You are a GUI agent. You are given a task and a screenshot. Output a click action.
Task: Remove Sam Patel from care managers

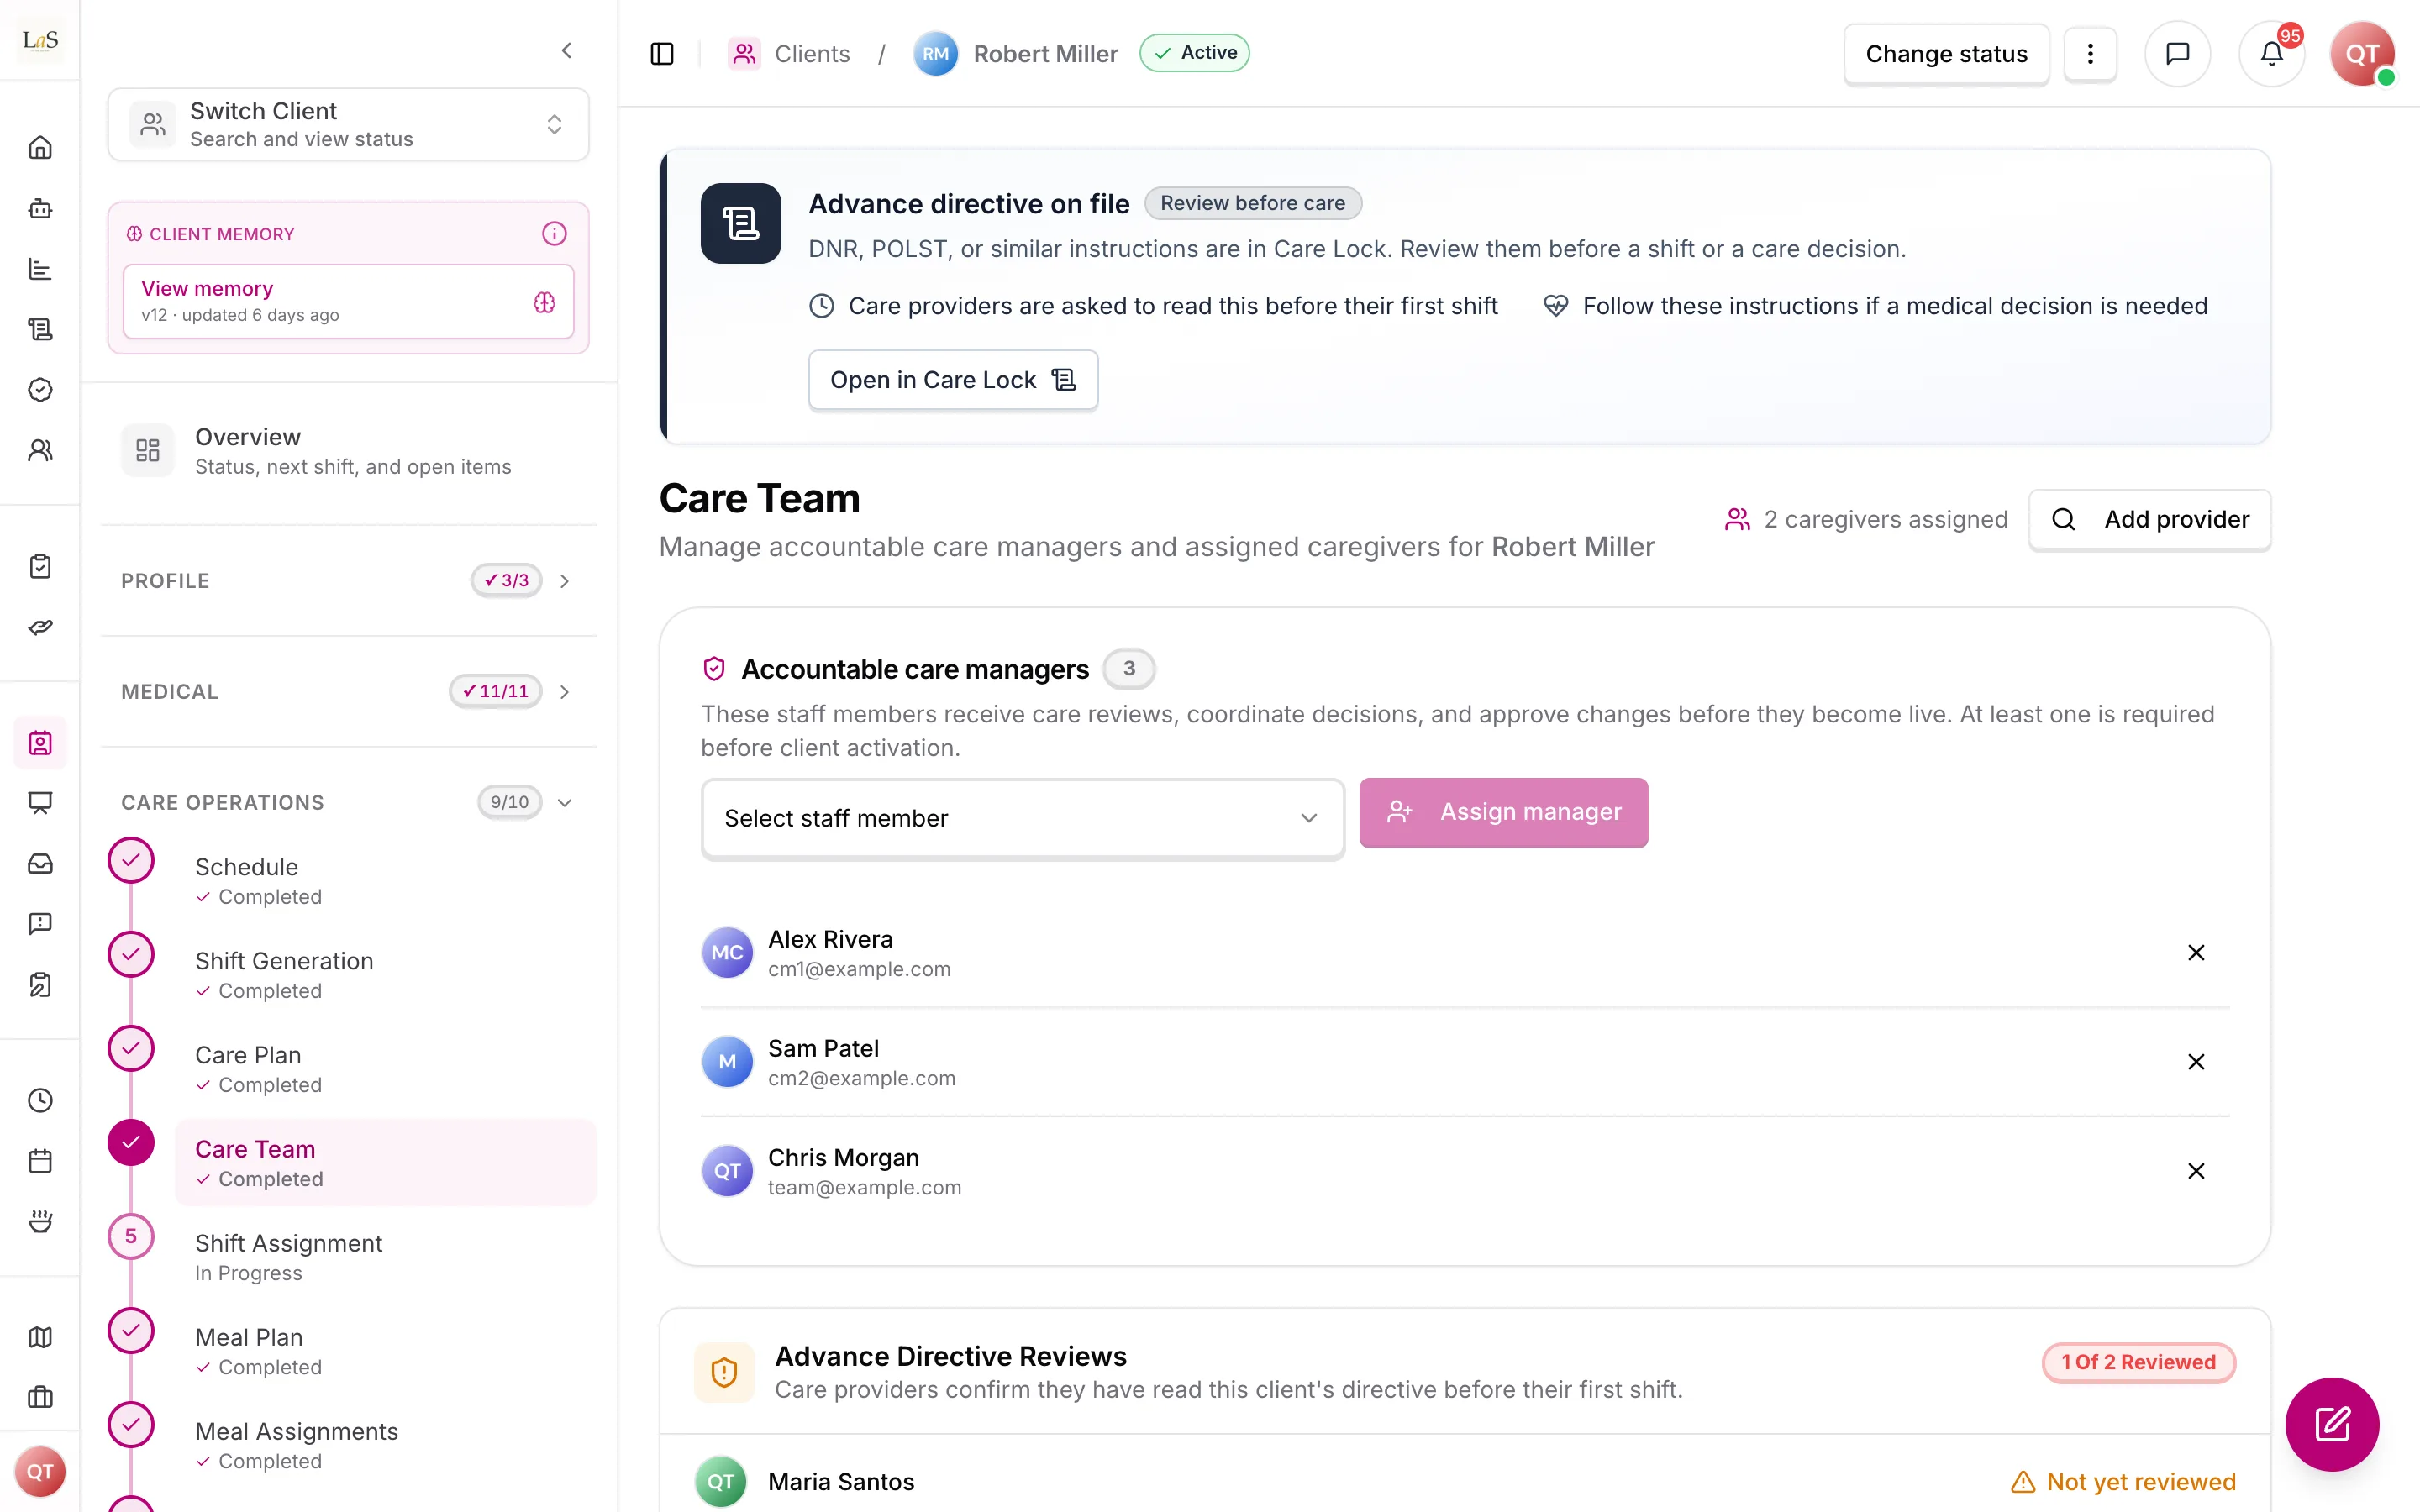(2196, 1062)
